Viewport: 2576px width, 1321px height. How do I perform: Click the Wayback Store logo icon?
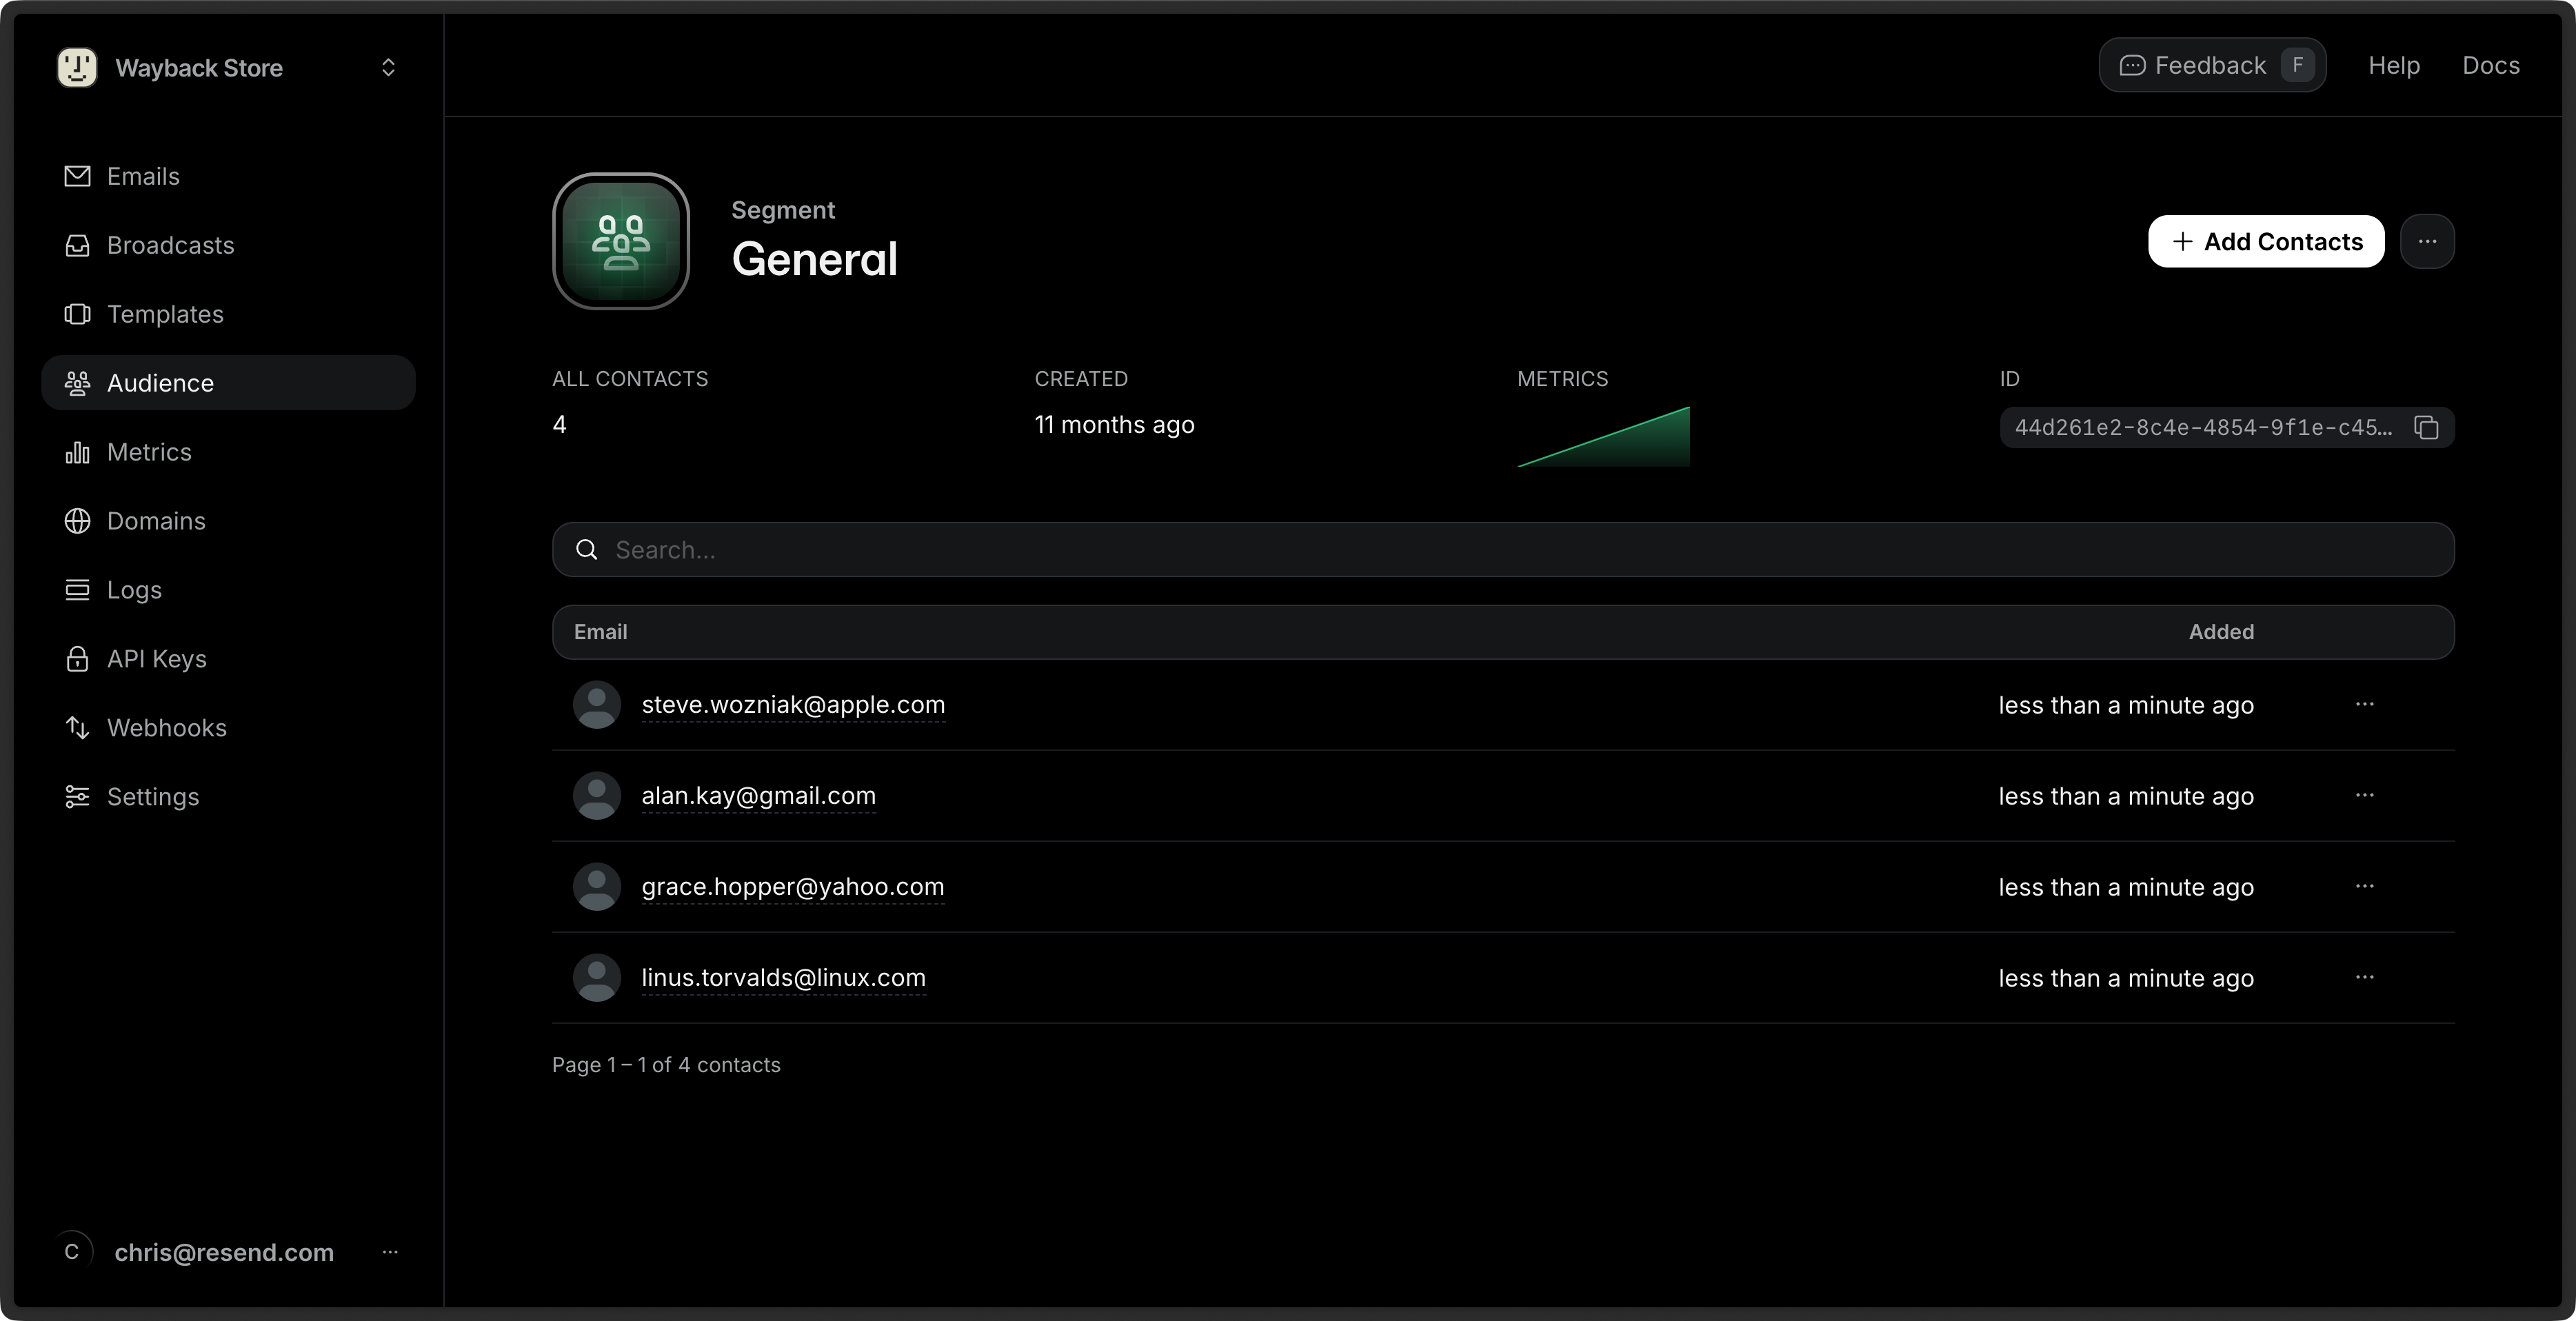[x=77, y=68]
